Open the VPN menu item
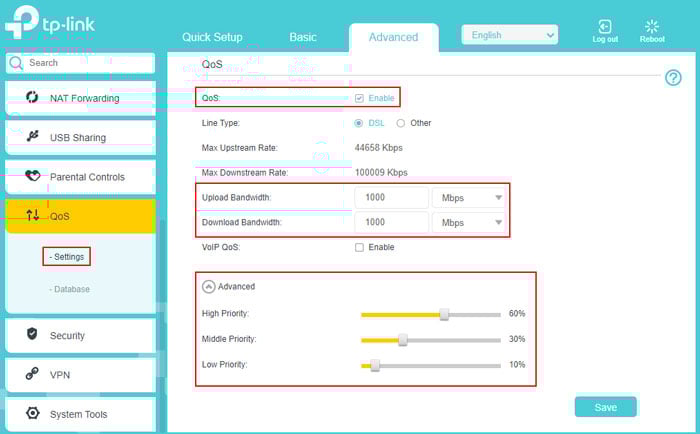This screenshot has width=700, height=434. click(81, 375)
